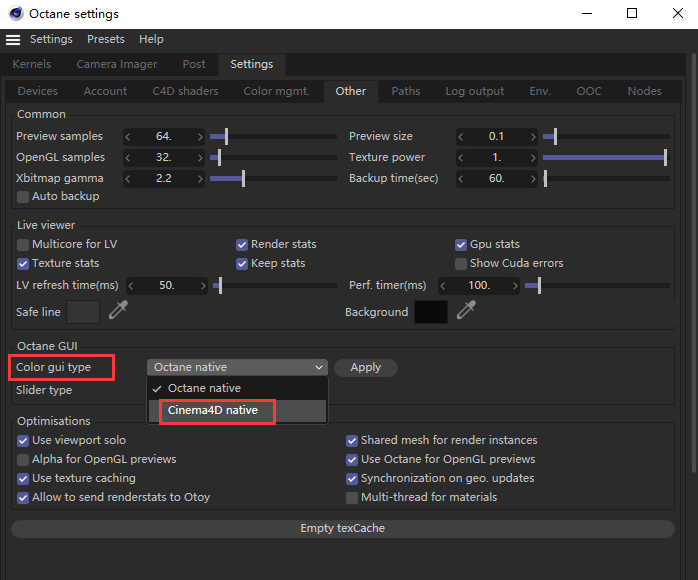The height and width of the screenshot is (580, 698).
Task: Enable Show Cuda errors checkbox
Action: coord(461,264)
